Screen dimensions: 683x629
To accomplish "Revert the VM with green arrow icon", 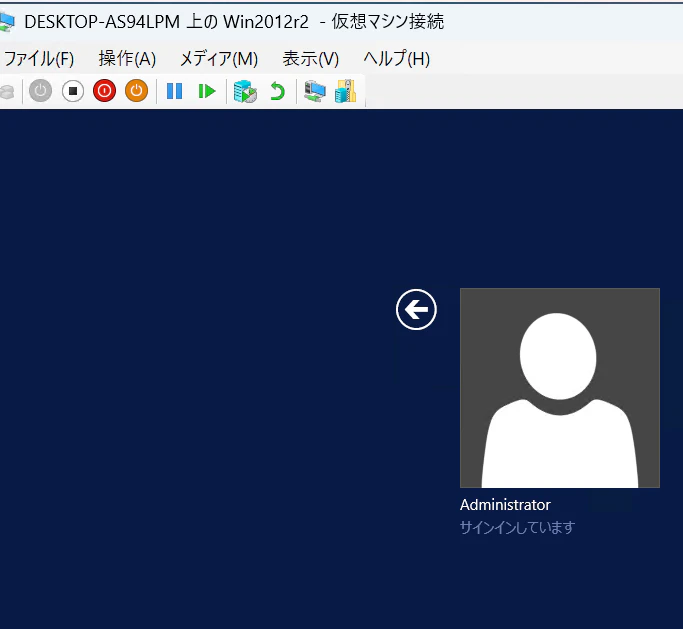I will tap(277, 91).
